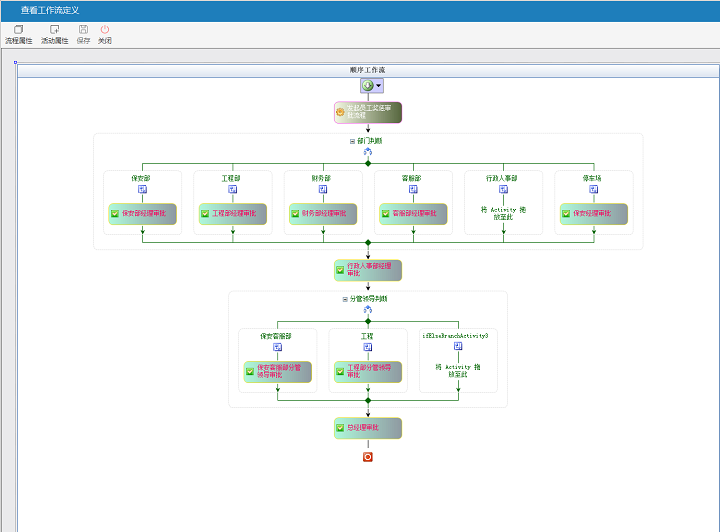
Task: Select the 工程部经理审批 activity
Action: tap(233, 214)
